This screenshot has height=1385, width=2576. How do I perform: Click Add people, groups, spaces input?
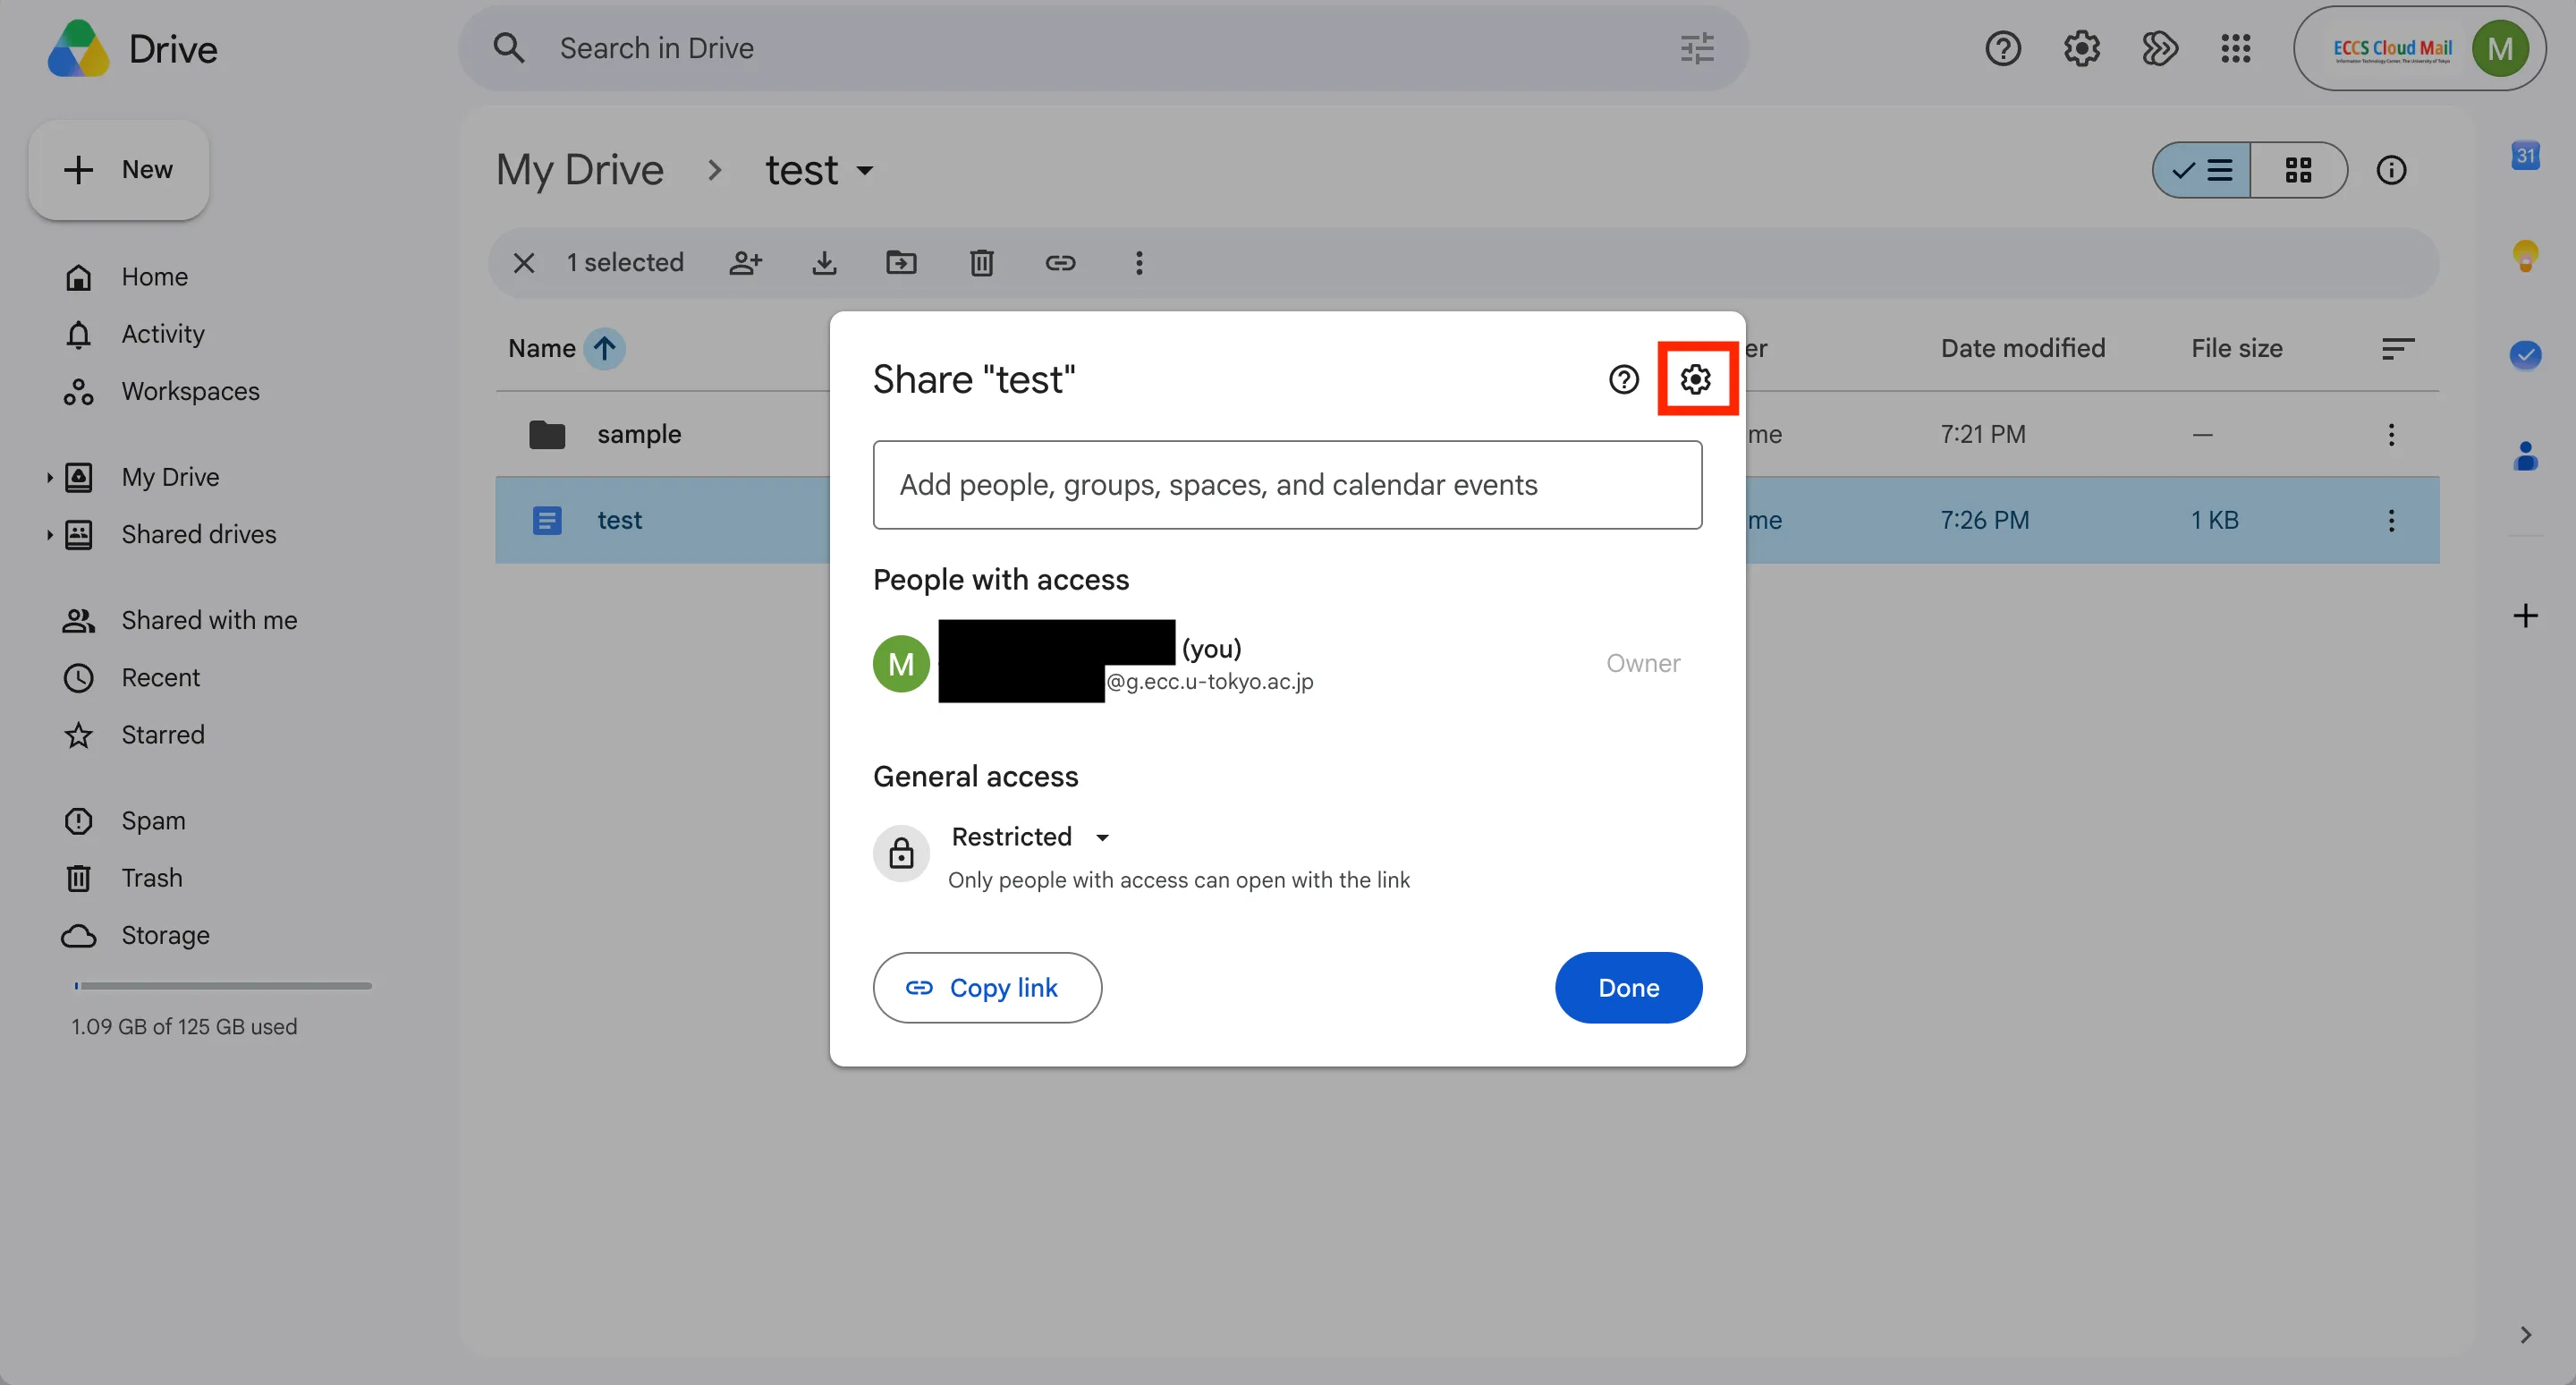[1287, 484]
